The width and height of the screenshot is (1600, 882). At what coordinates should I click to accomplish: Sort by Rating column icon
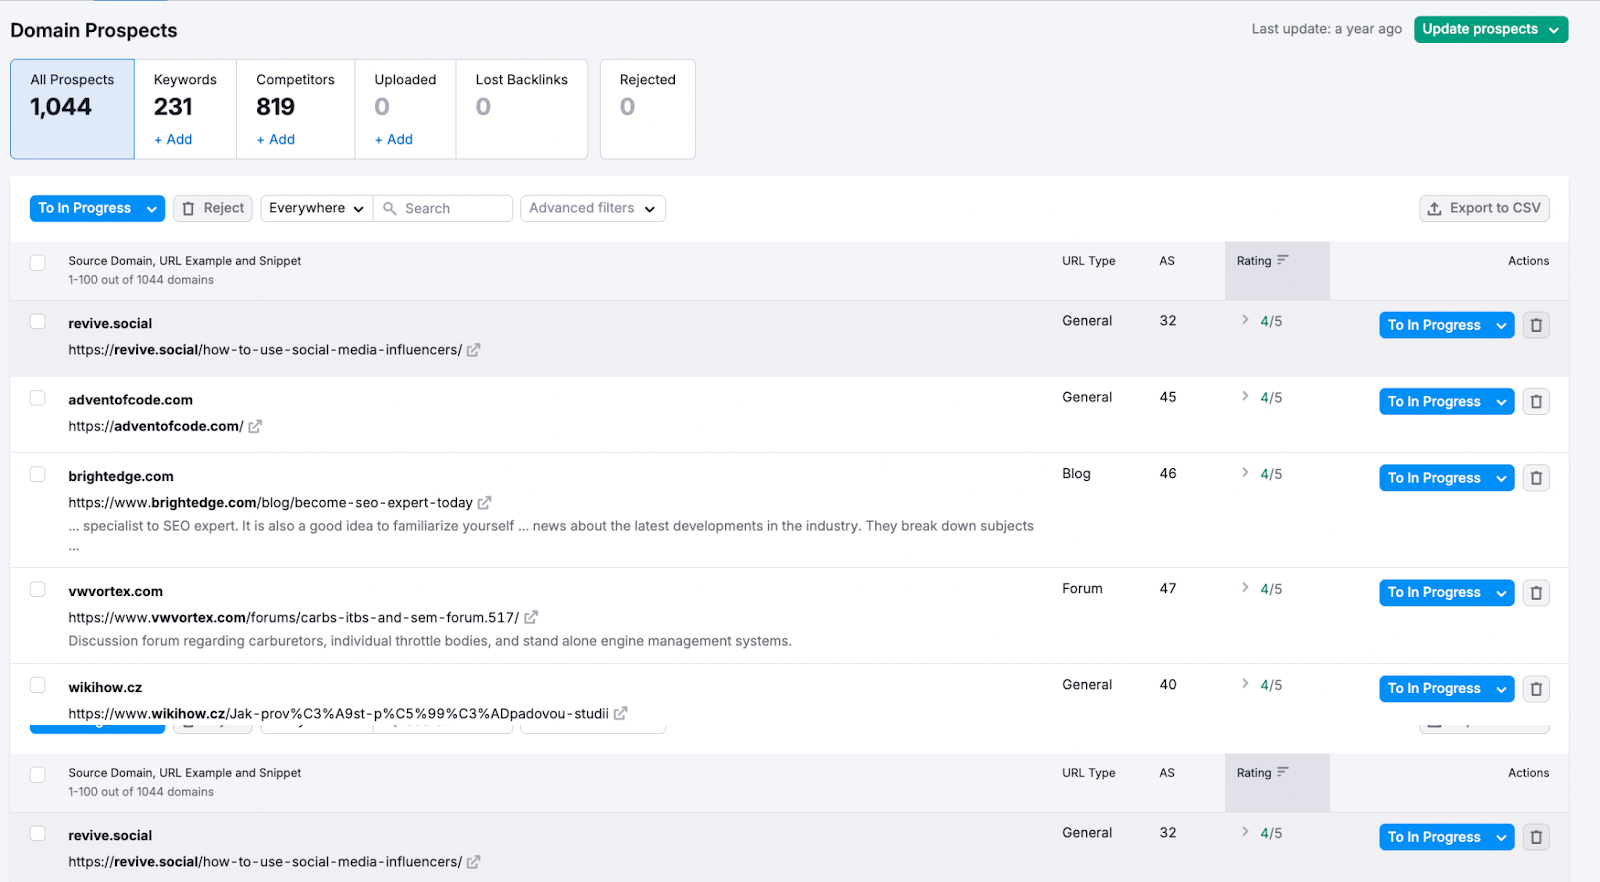pos(1282,260)
